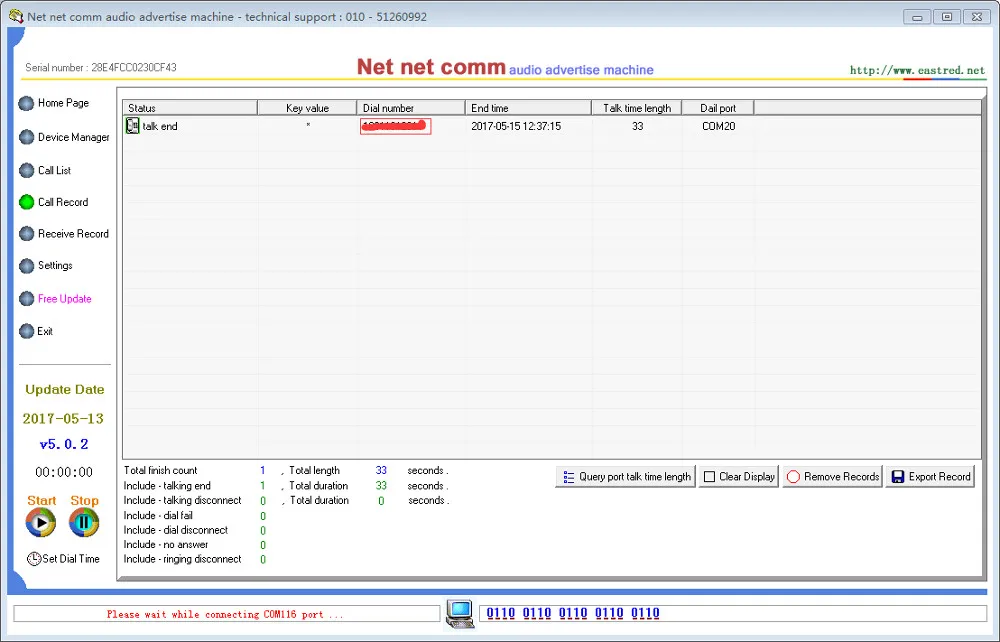Screen dimensions: 1000x642
Task: Click the Free Update bullet icon
Action: [x=26, y=298]
